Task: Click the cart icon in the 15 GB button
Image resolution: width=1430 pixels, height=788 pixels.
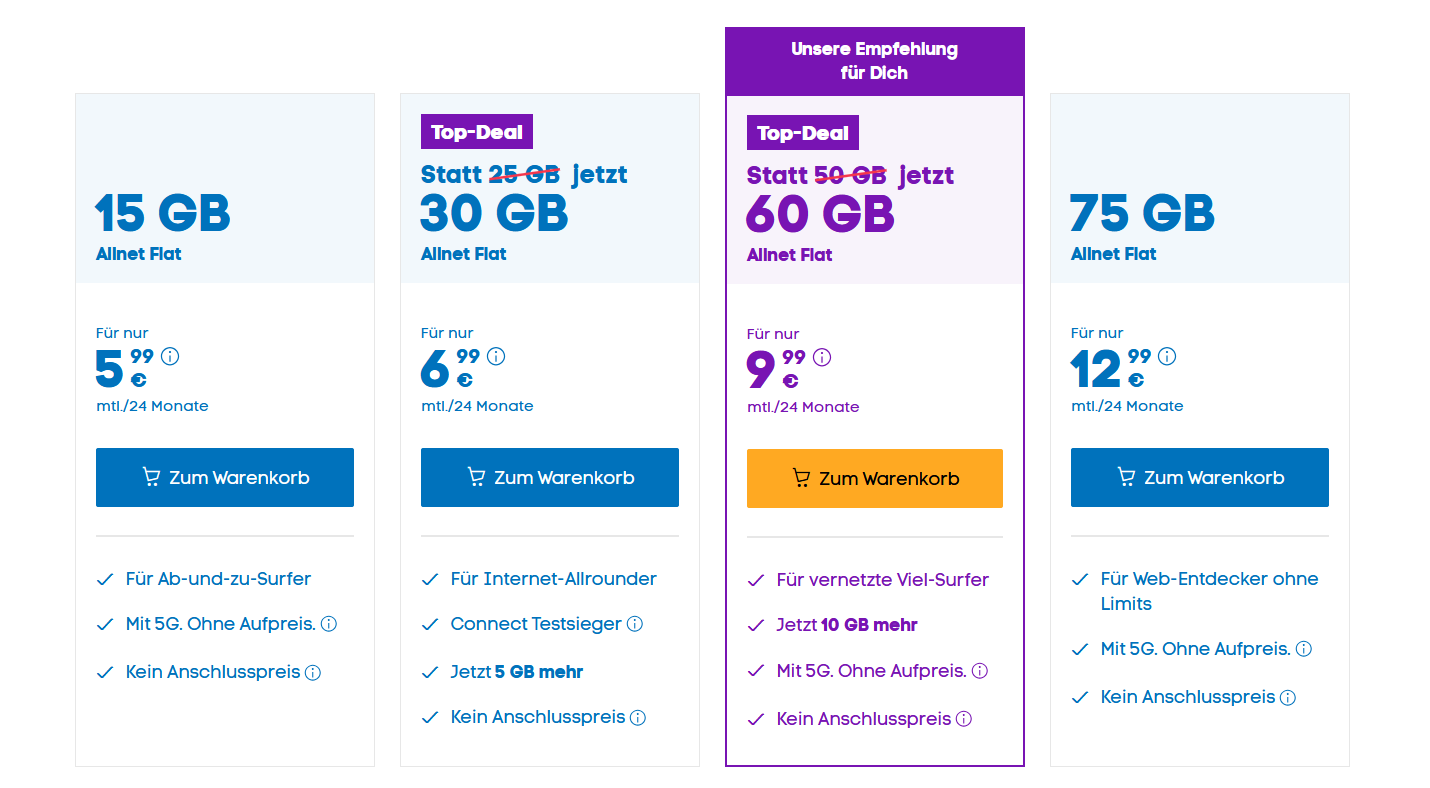Action: coord(151,477)
